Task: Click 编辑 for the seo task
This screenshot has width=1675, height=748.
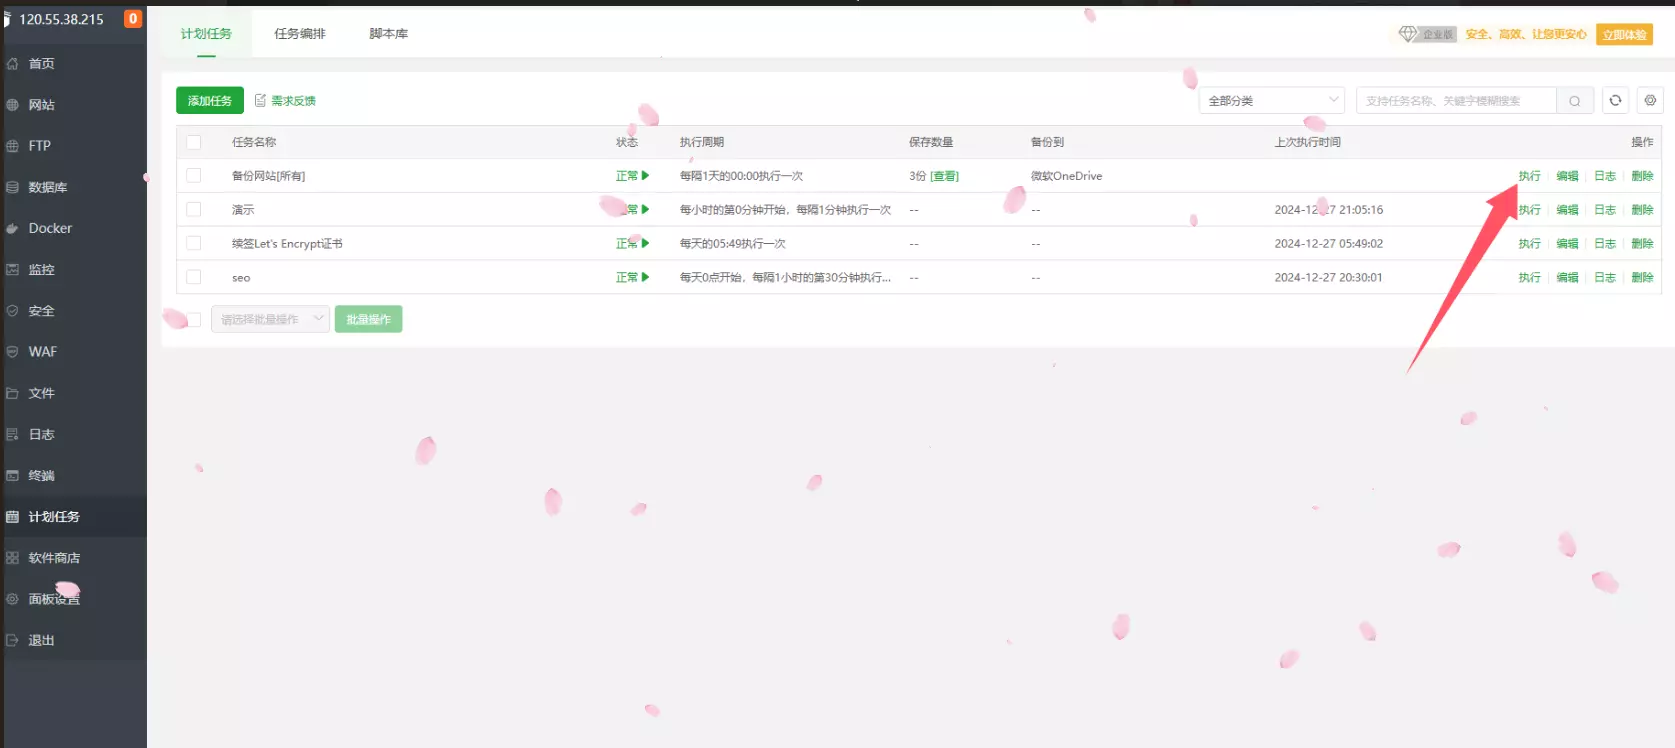Action: pos(1567,278)
